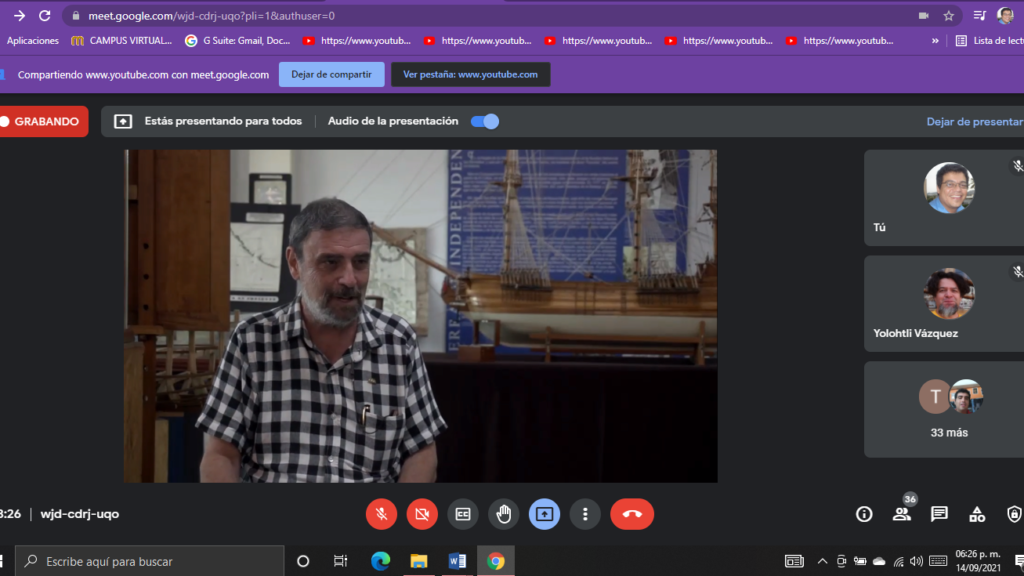Open the host controls shield icon

pyautogui.click(x=1013, y=514)
